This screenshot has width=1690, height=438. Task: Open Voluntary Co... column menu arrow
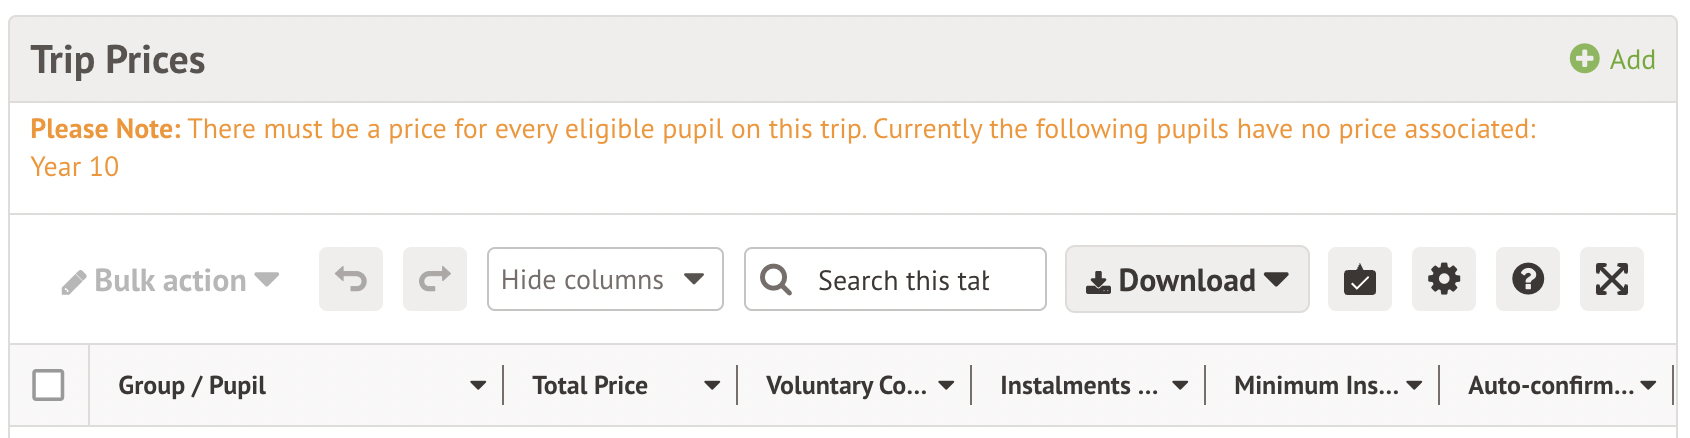click(x=946, y=386)
